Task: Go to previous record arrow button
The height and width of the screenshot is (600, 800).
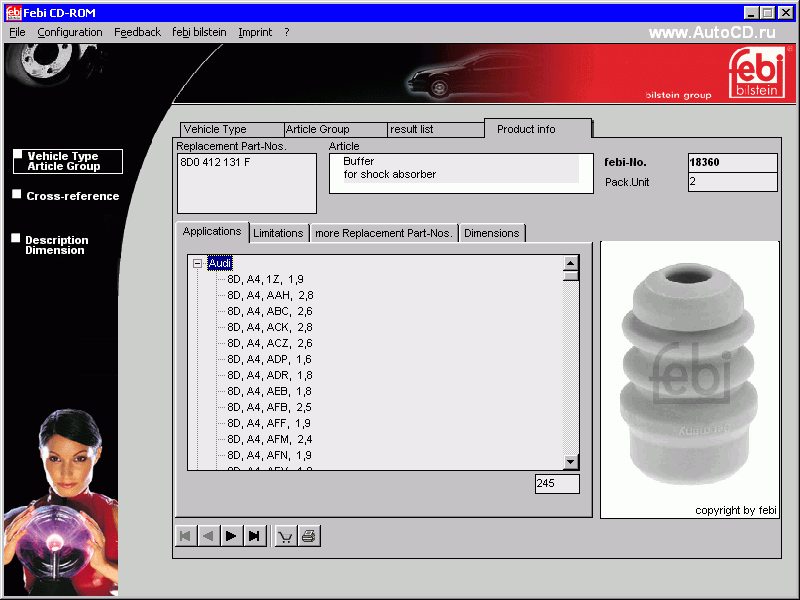Action: point(208,536)
